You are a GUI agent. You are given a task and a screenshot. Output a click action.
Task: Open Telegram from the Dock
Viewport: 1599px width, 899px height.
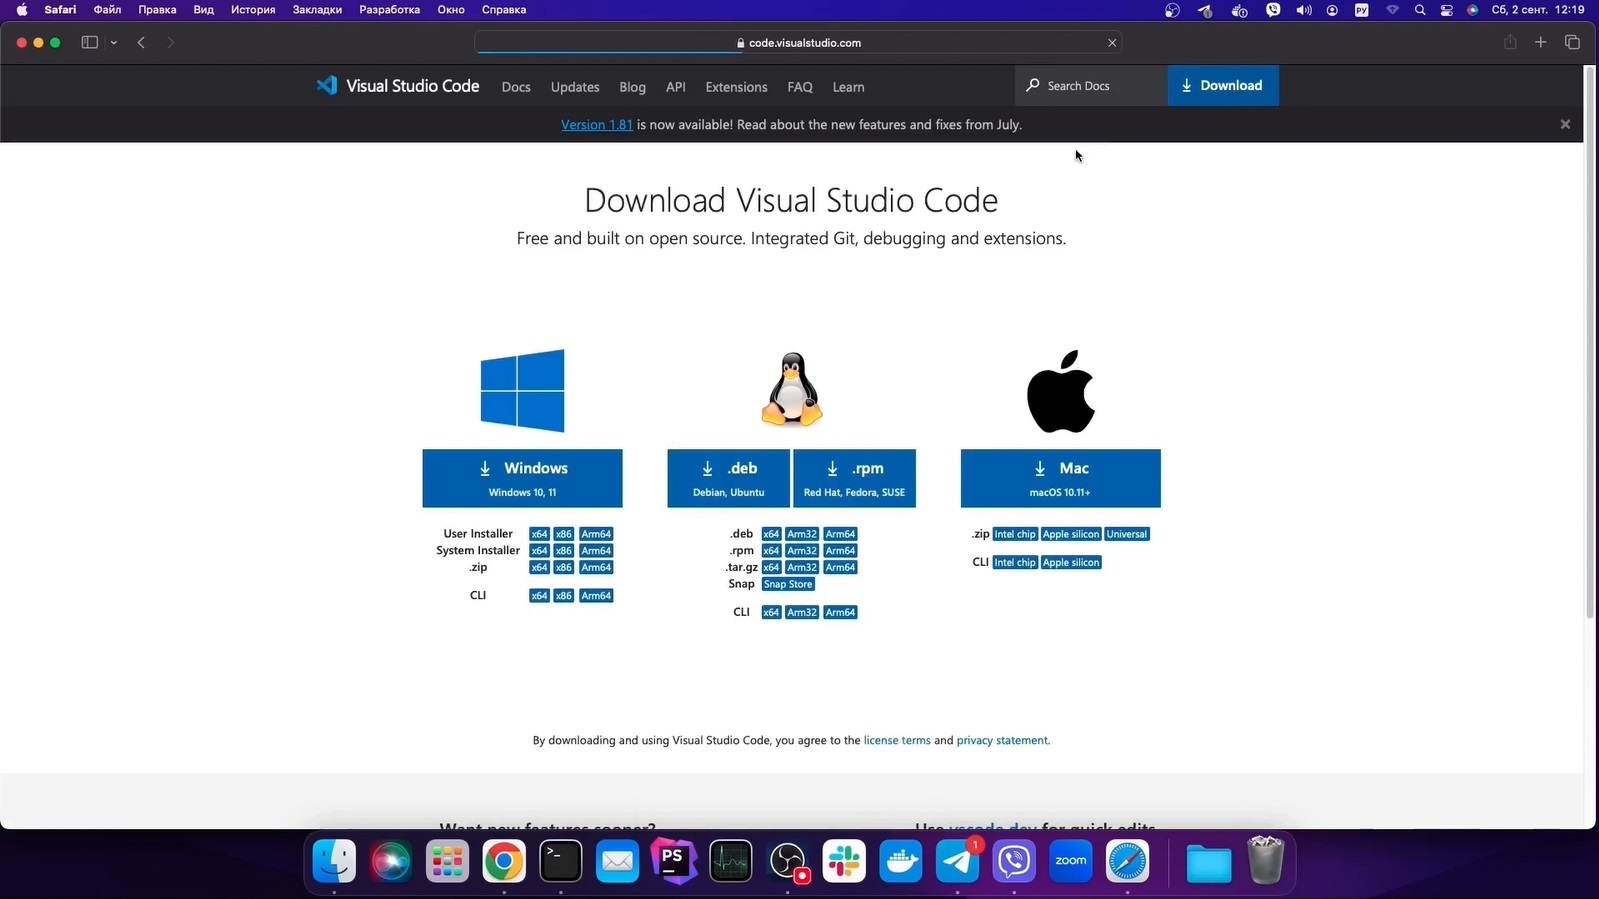pyautogui.click(x=958, y=861)
